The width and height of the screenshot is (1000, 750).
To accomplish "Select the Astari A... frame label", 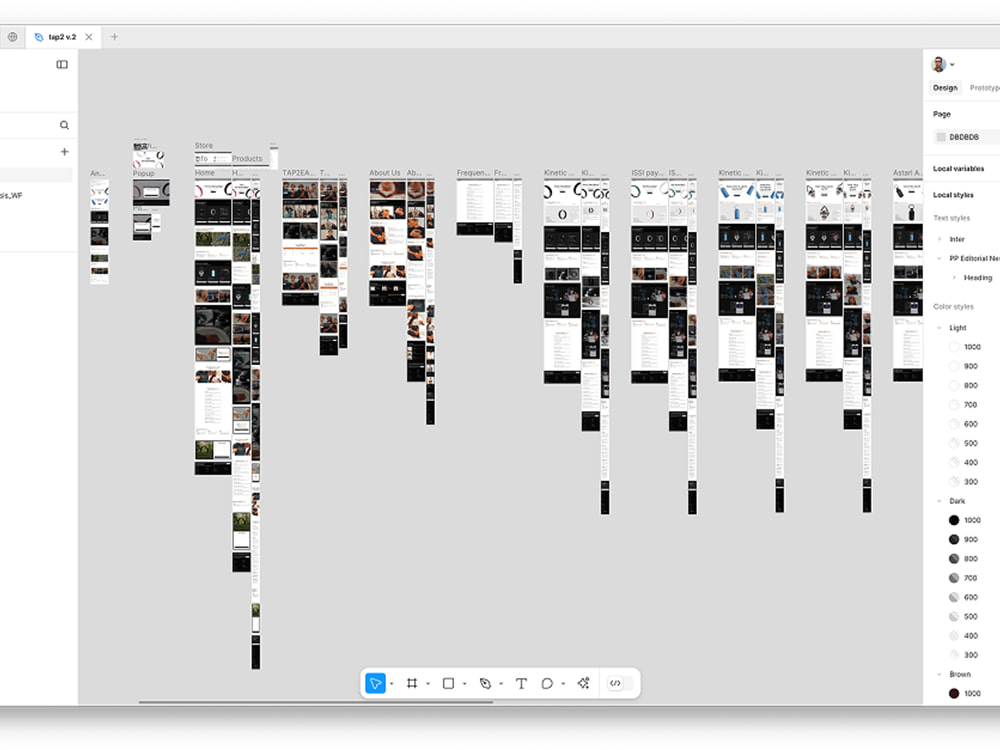I will coord(907,173).
